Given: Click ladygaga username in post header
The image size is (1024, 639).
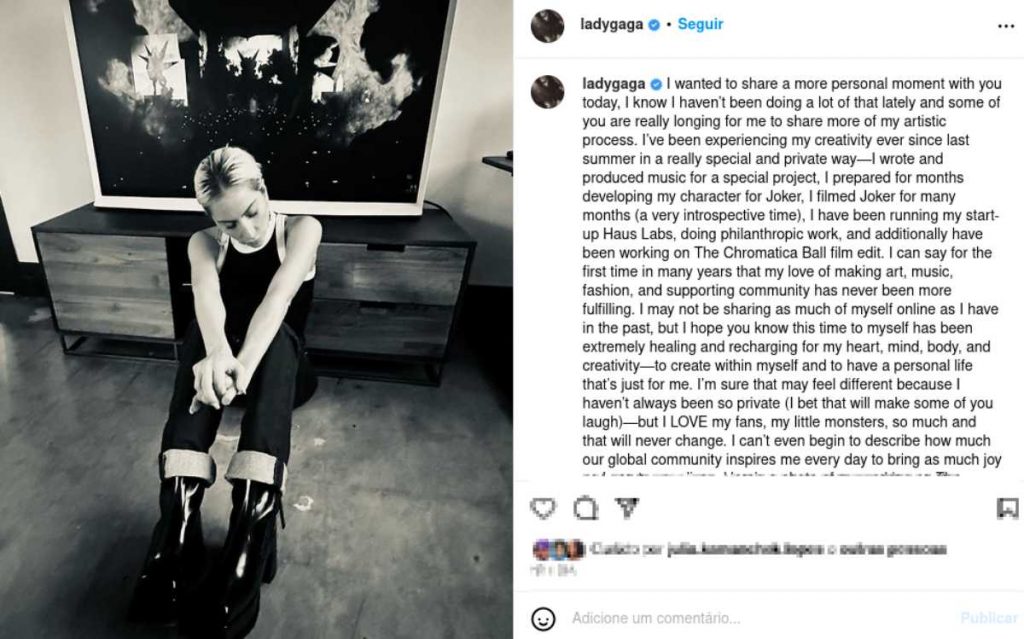Looking at the screenshot, I should click(x=611, y=24).
